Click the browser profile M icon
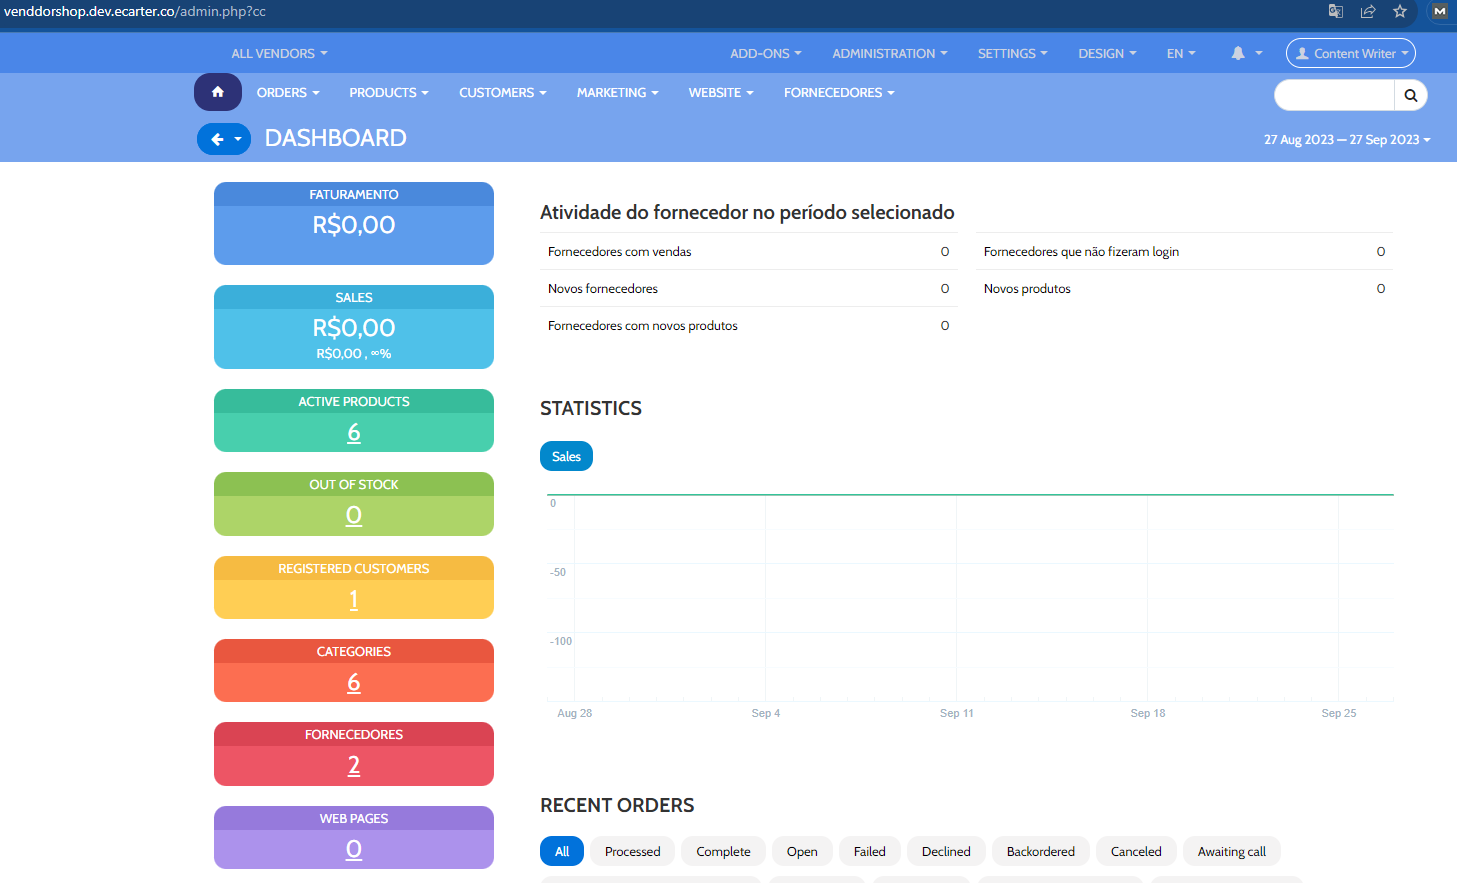1457x883 pixels. coord(1439,12)
